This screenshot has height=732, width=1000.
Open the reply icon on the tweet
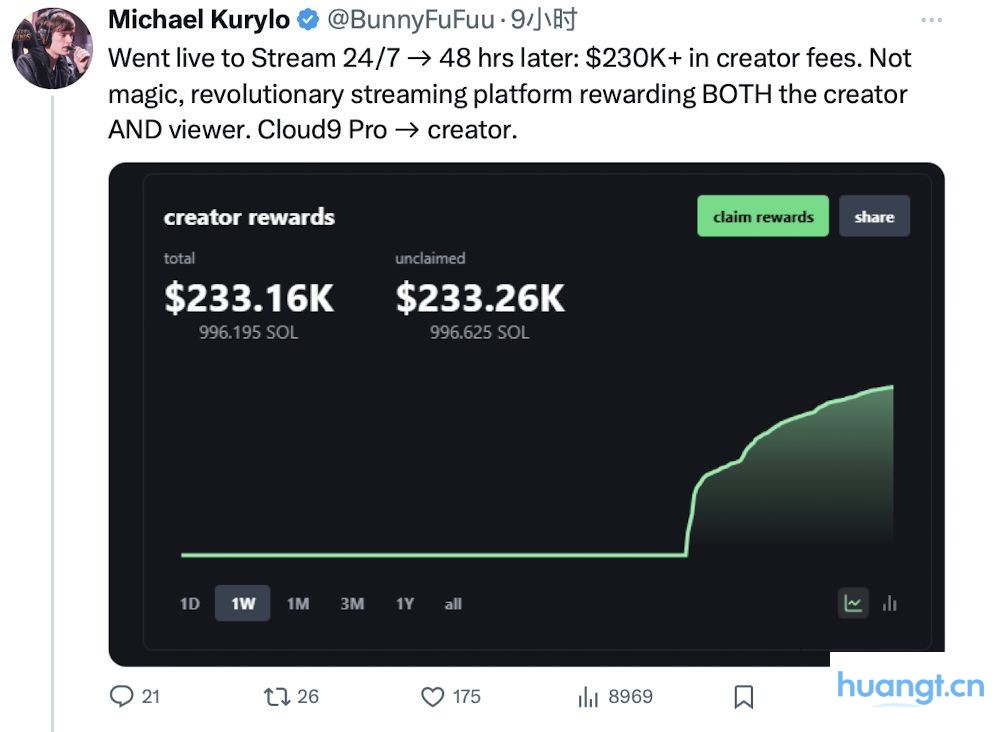(122, 697)
